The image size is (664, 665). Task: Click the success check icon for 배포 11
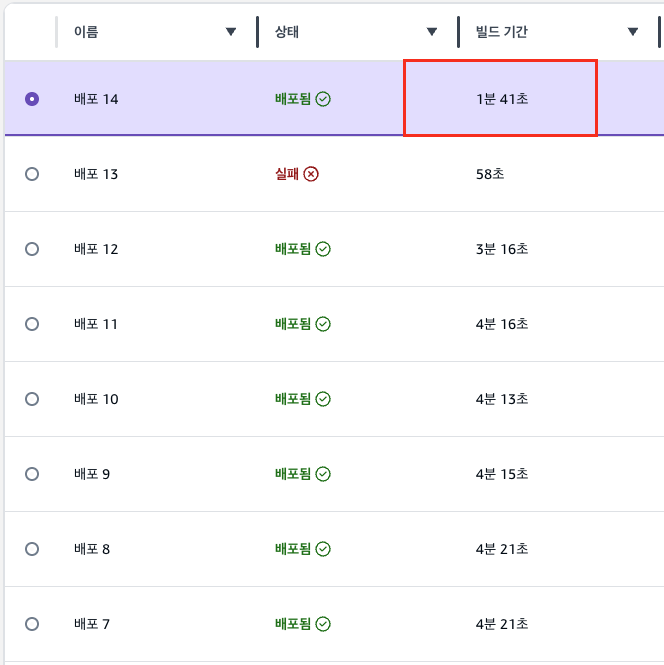click(x=323, y=324)
